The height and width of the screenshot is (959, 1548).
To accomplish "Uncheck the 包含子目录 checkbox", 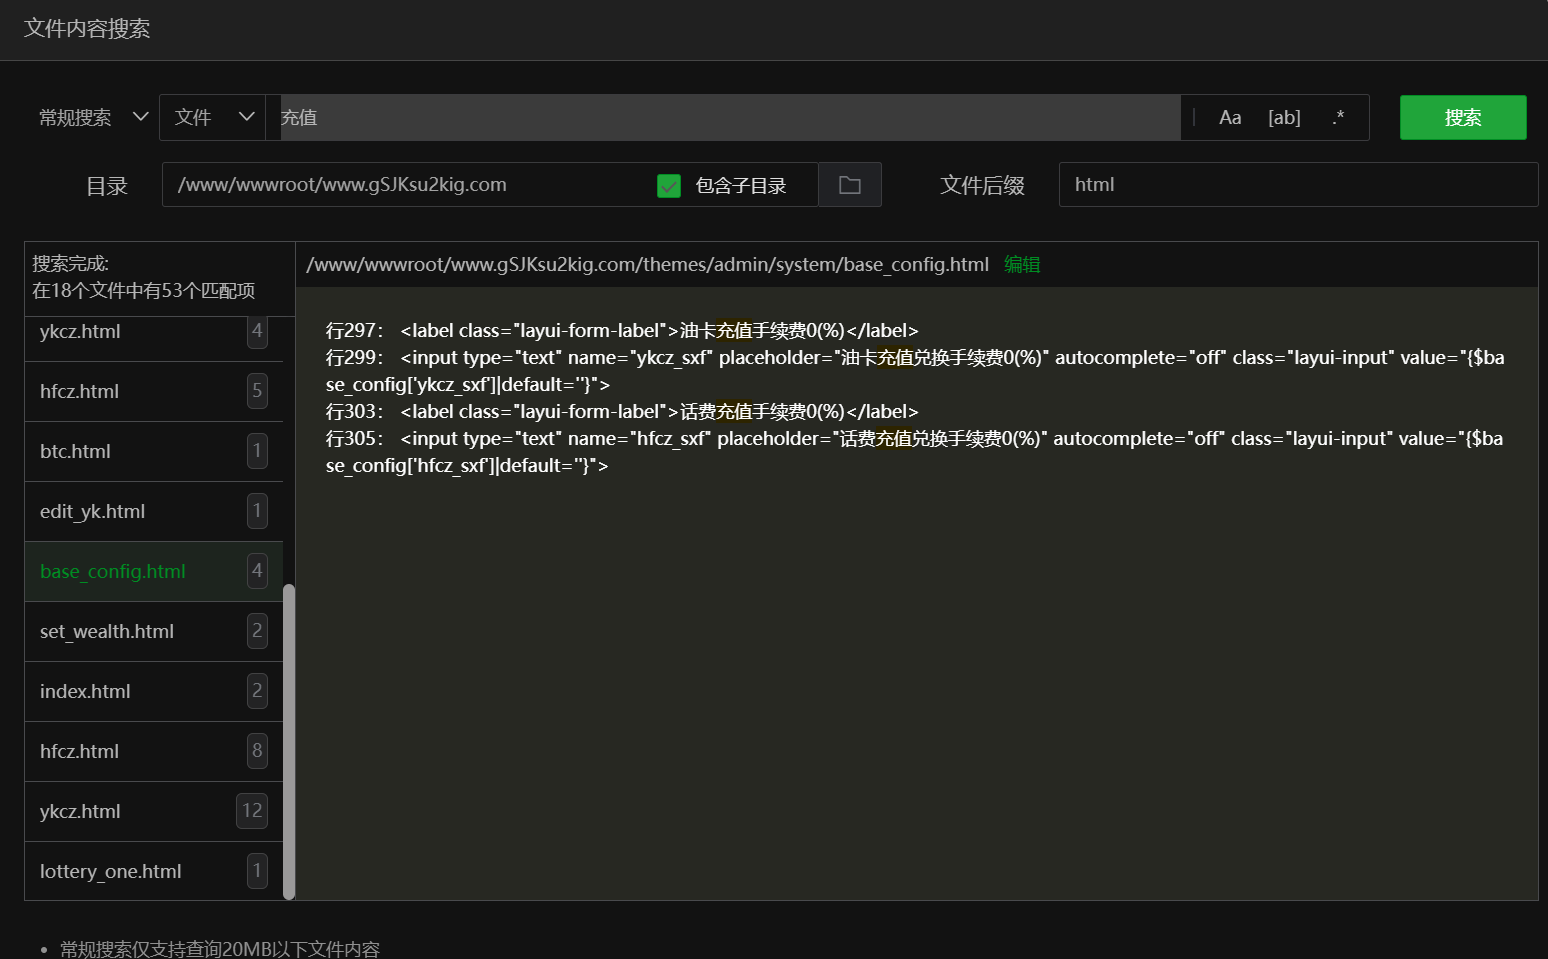I will (x=669, y=186).
